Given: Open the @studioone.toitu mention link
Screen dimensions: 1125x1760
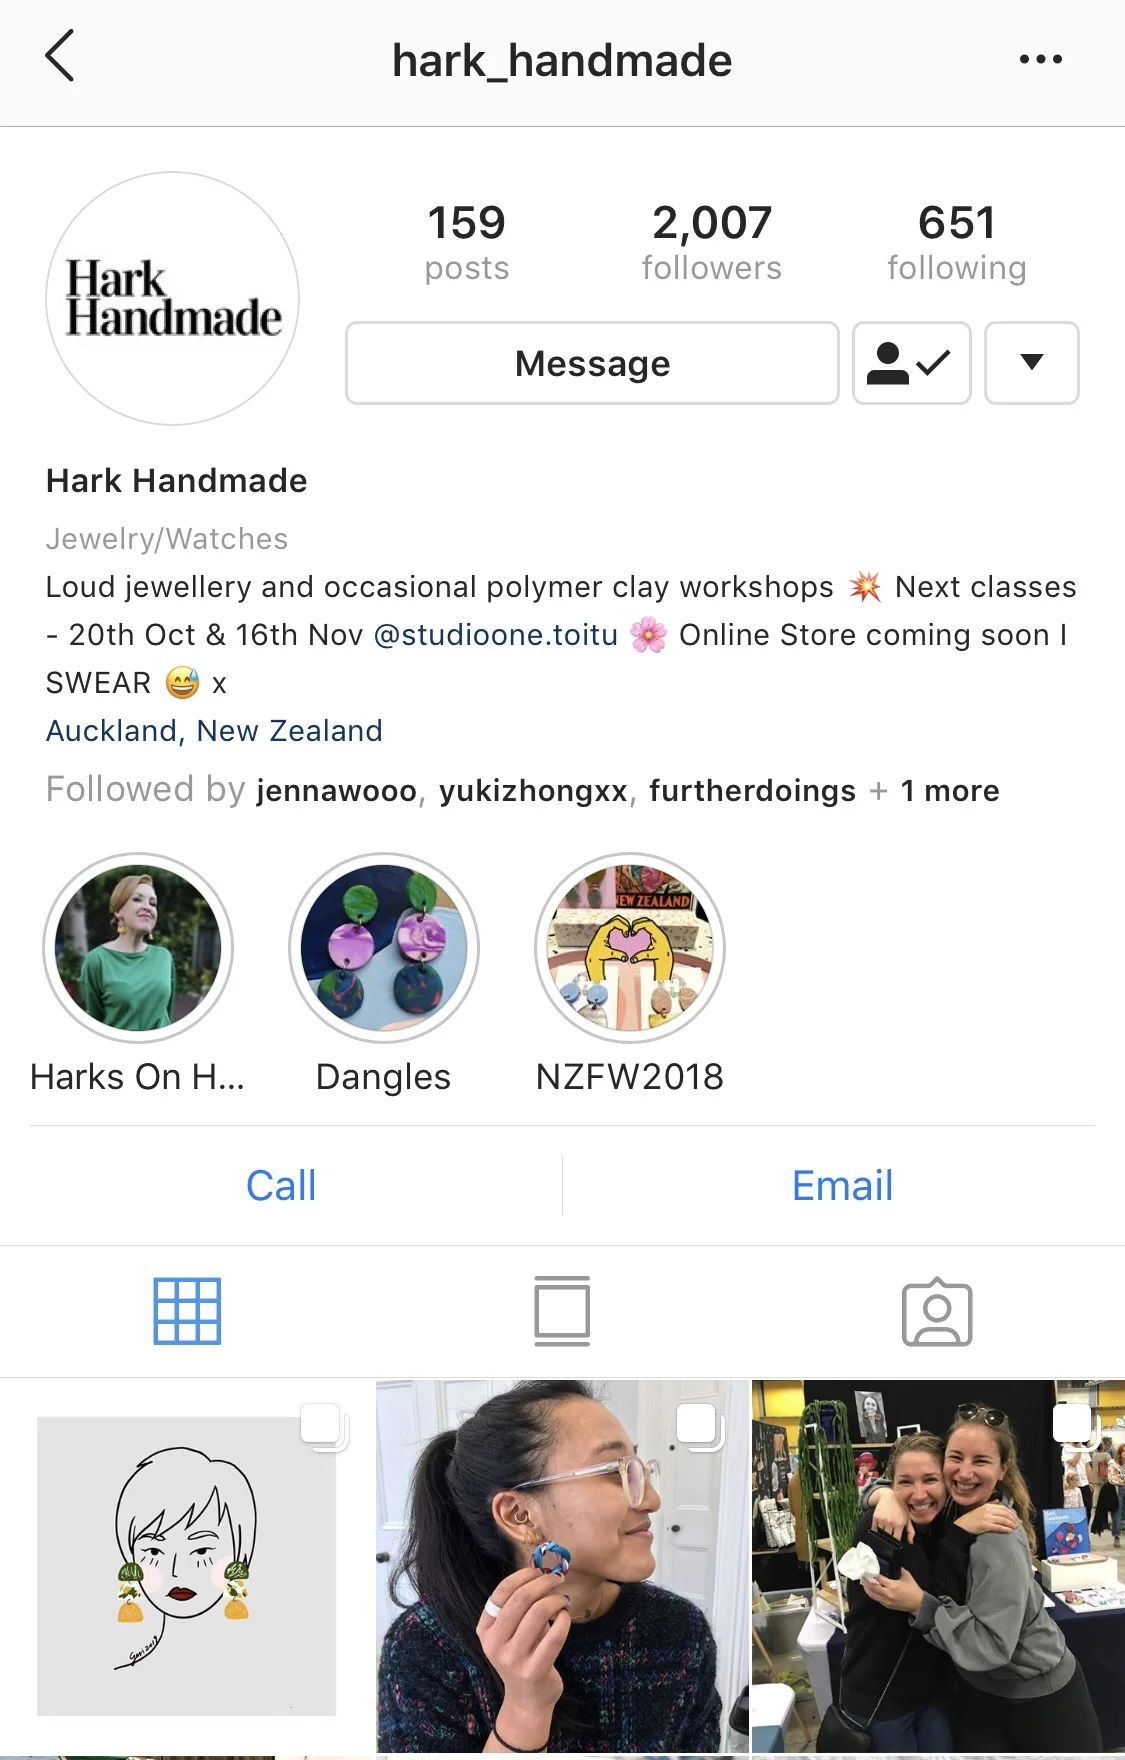Looking at the screenshot, I should coord(495,635).
